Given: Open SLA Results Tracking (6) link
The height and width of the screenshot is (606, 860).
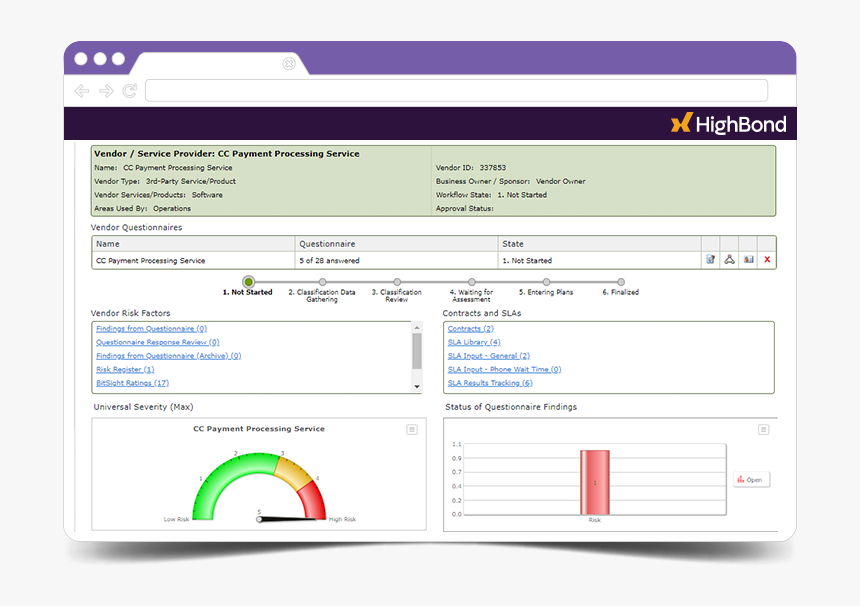Looking at the screenshot, I should (x=490, y=383).
